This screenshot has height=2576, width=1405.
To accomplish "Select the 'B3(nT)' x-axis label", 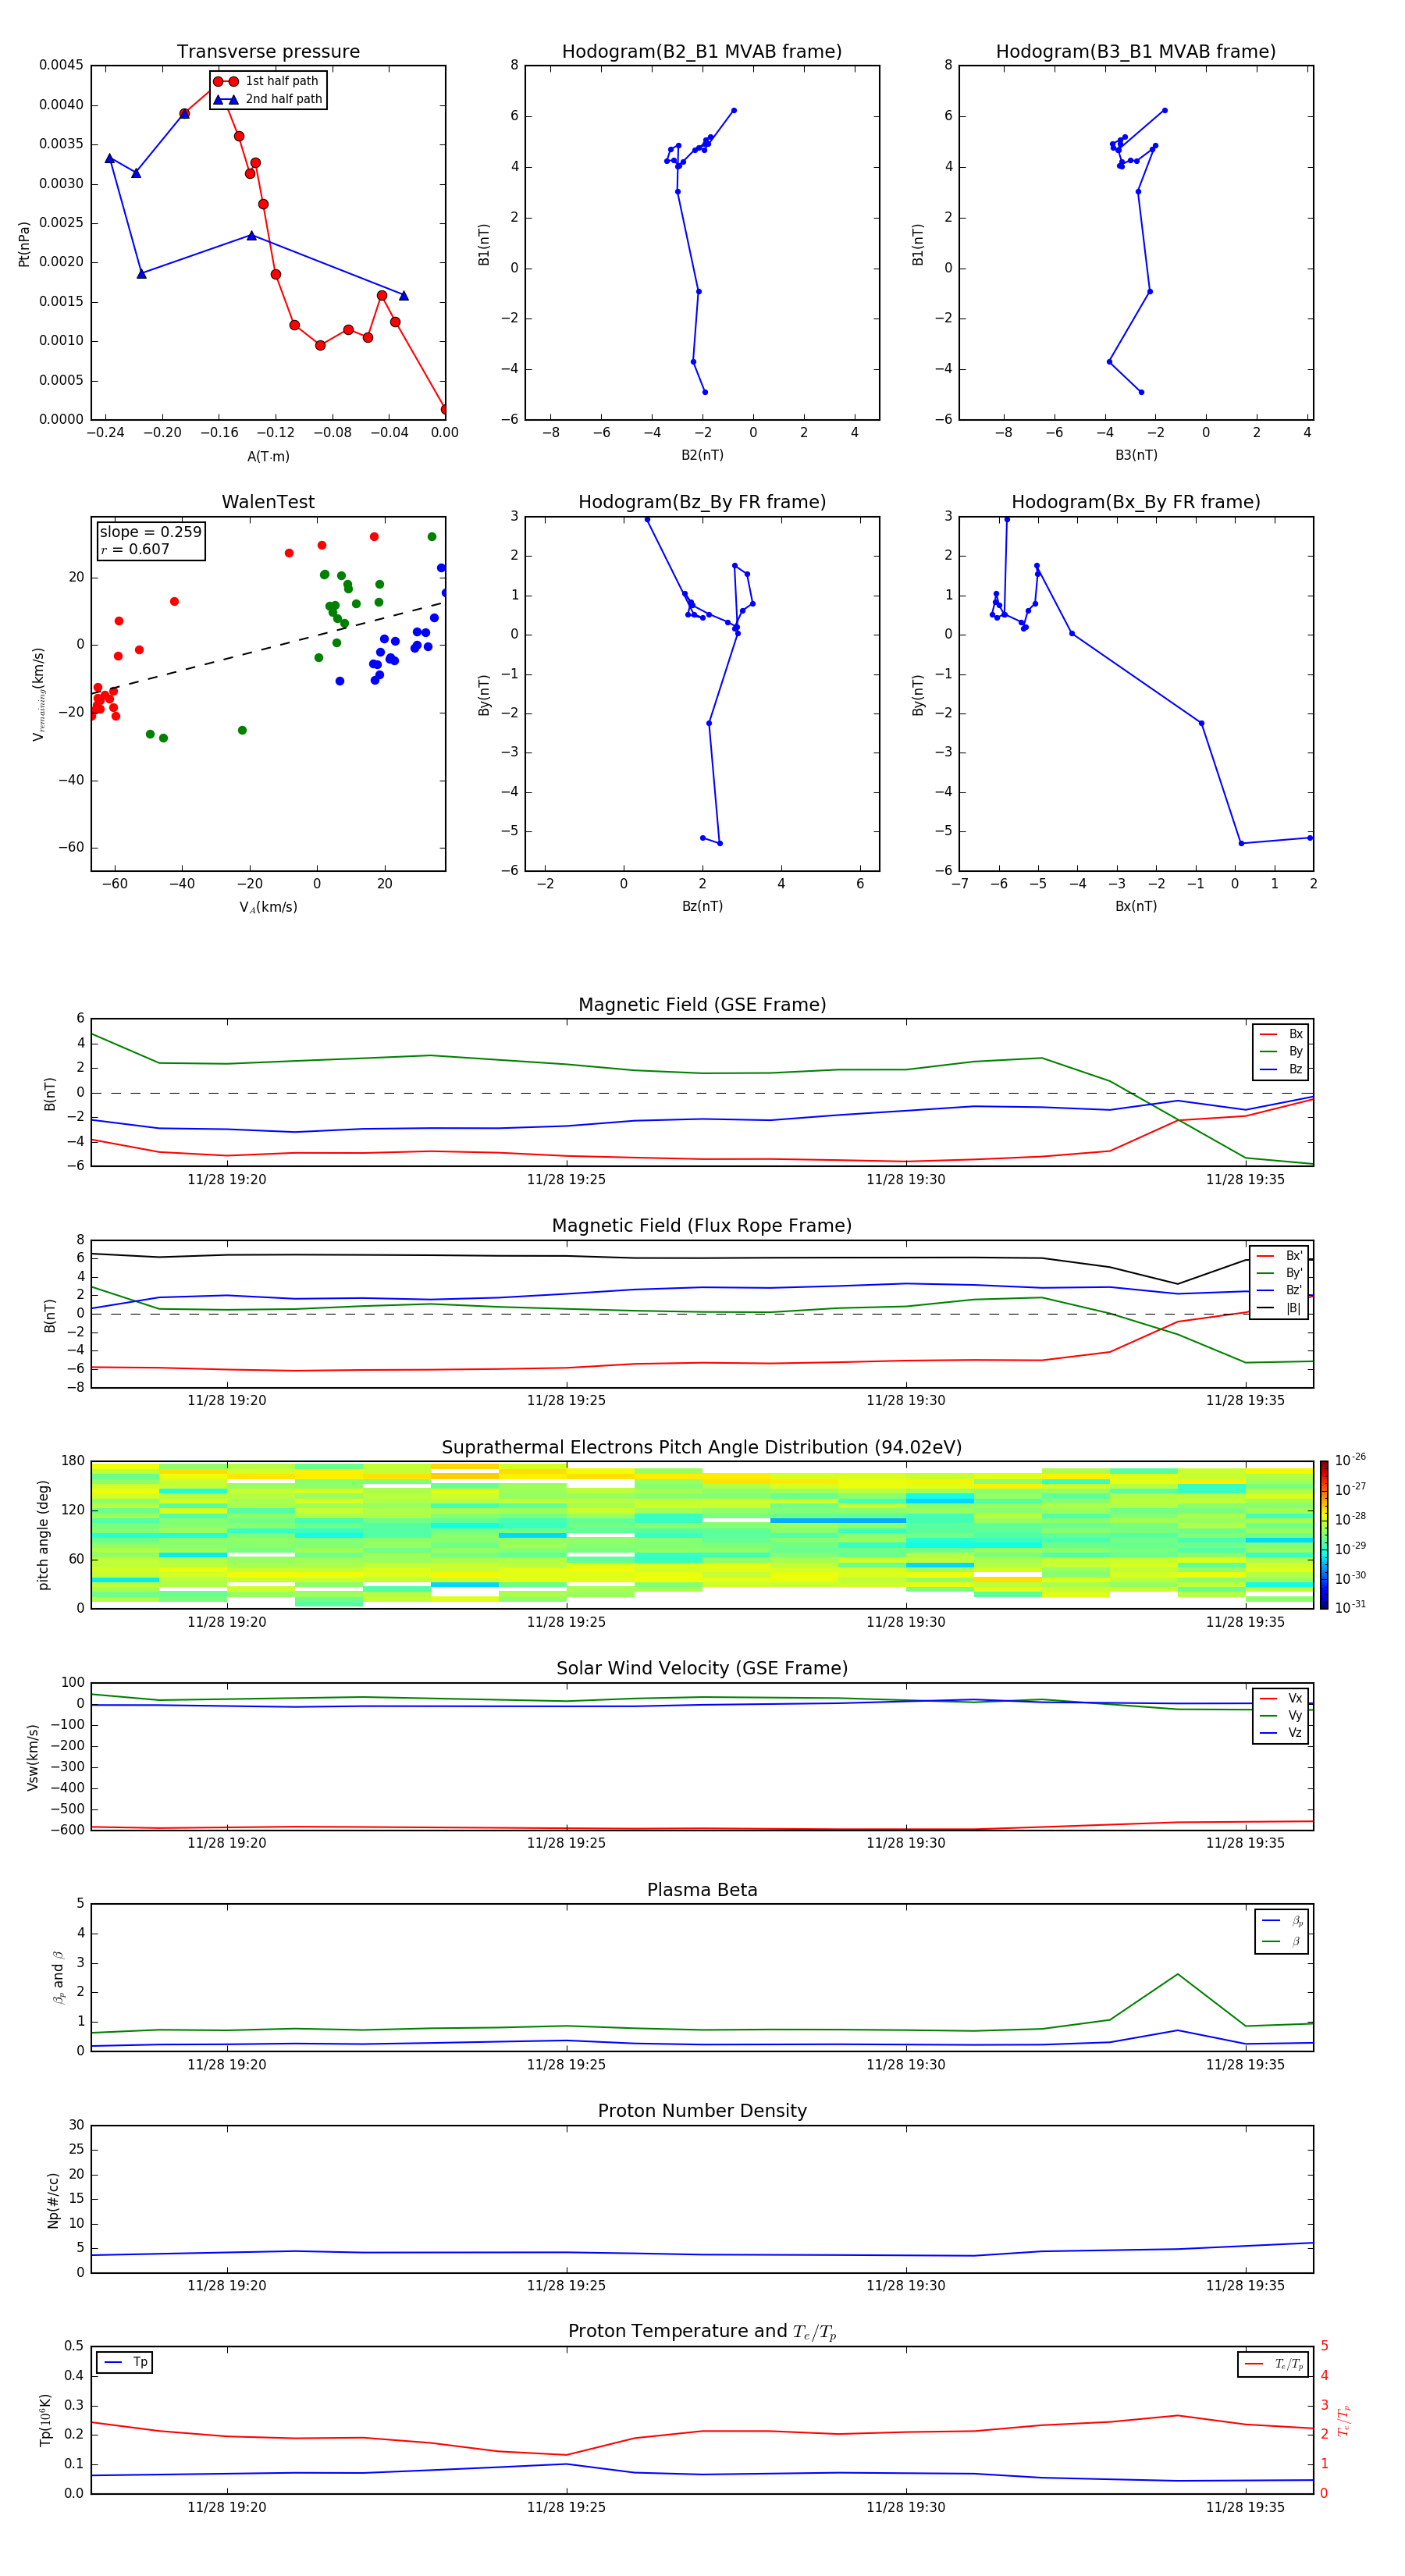I will click(1136, 455).
